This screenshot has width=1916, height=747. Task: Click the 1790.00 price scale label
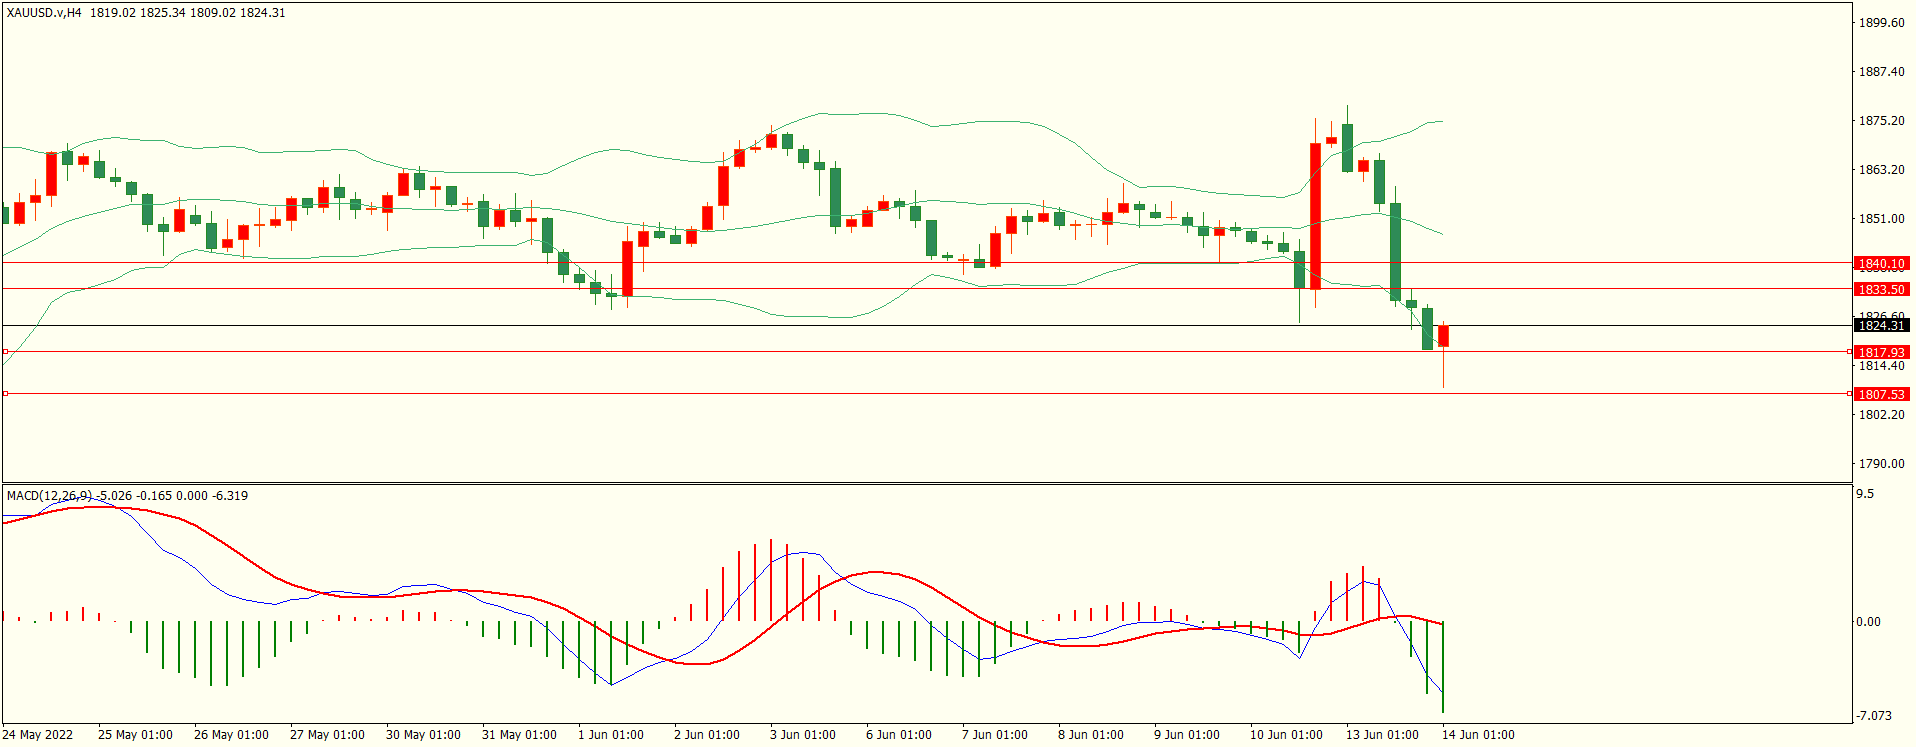point(1881,464)
